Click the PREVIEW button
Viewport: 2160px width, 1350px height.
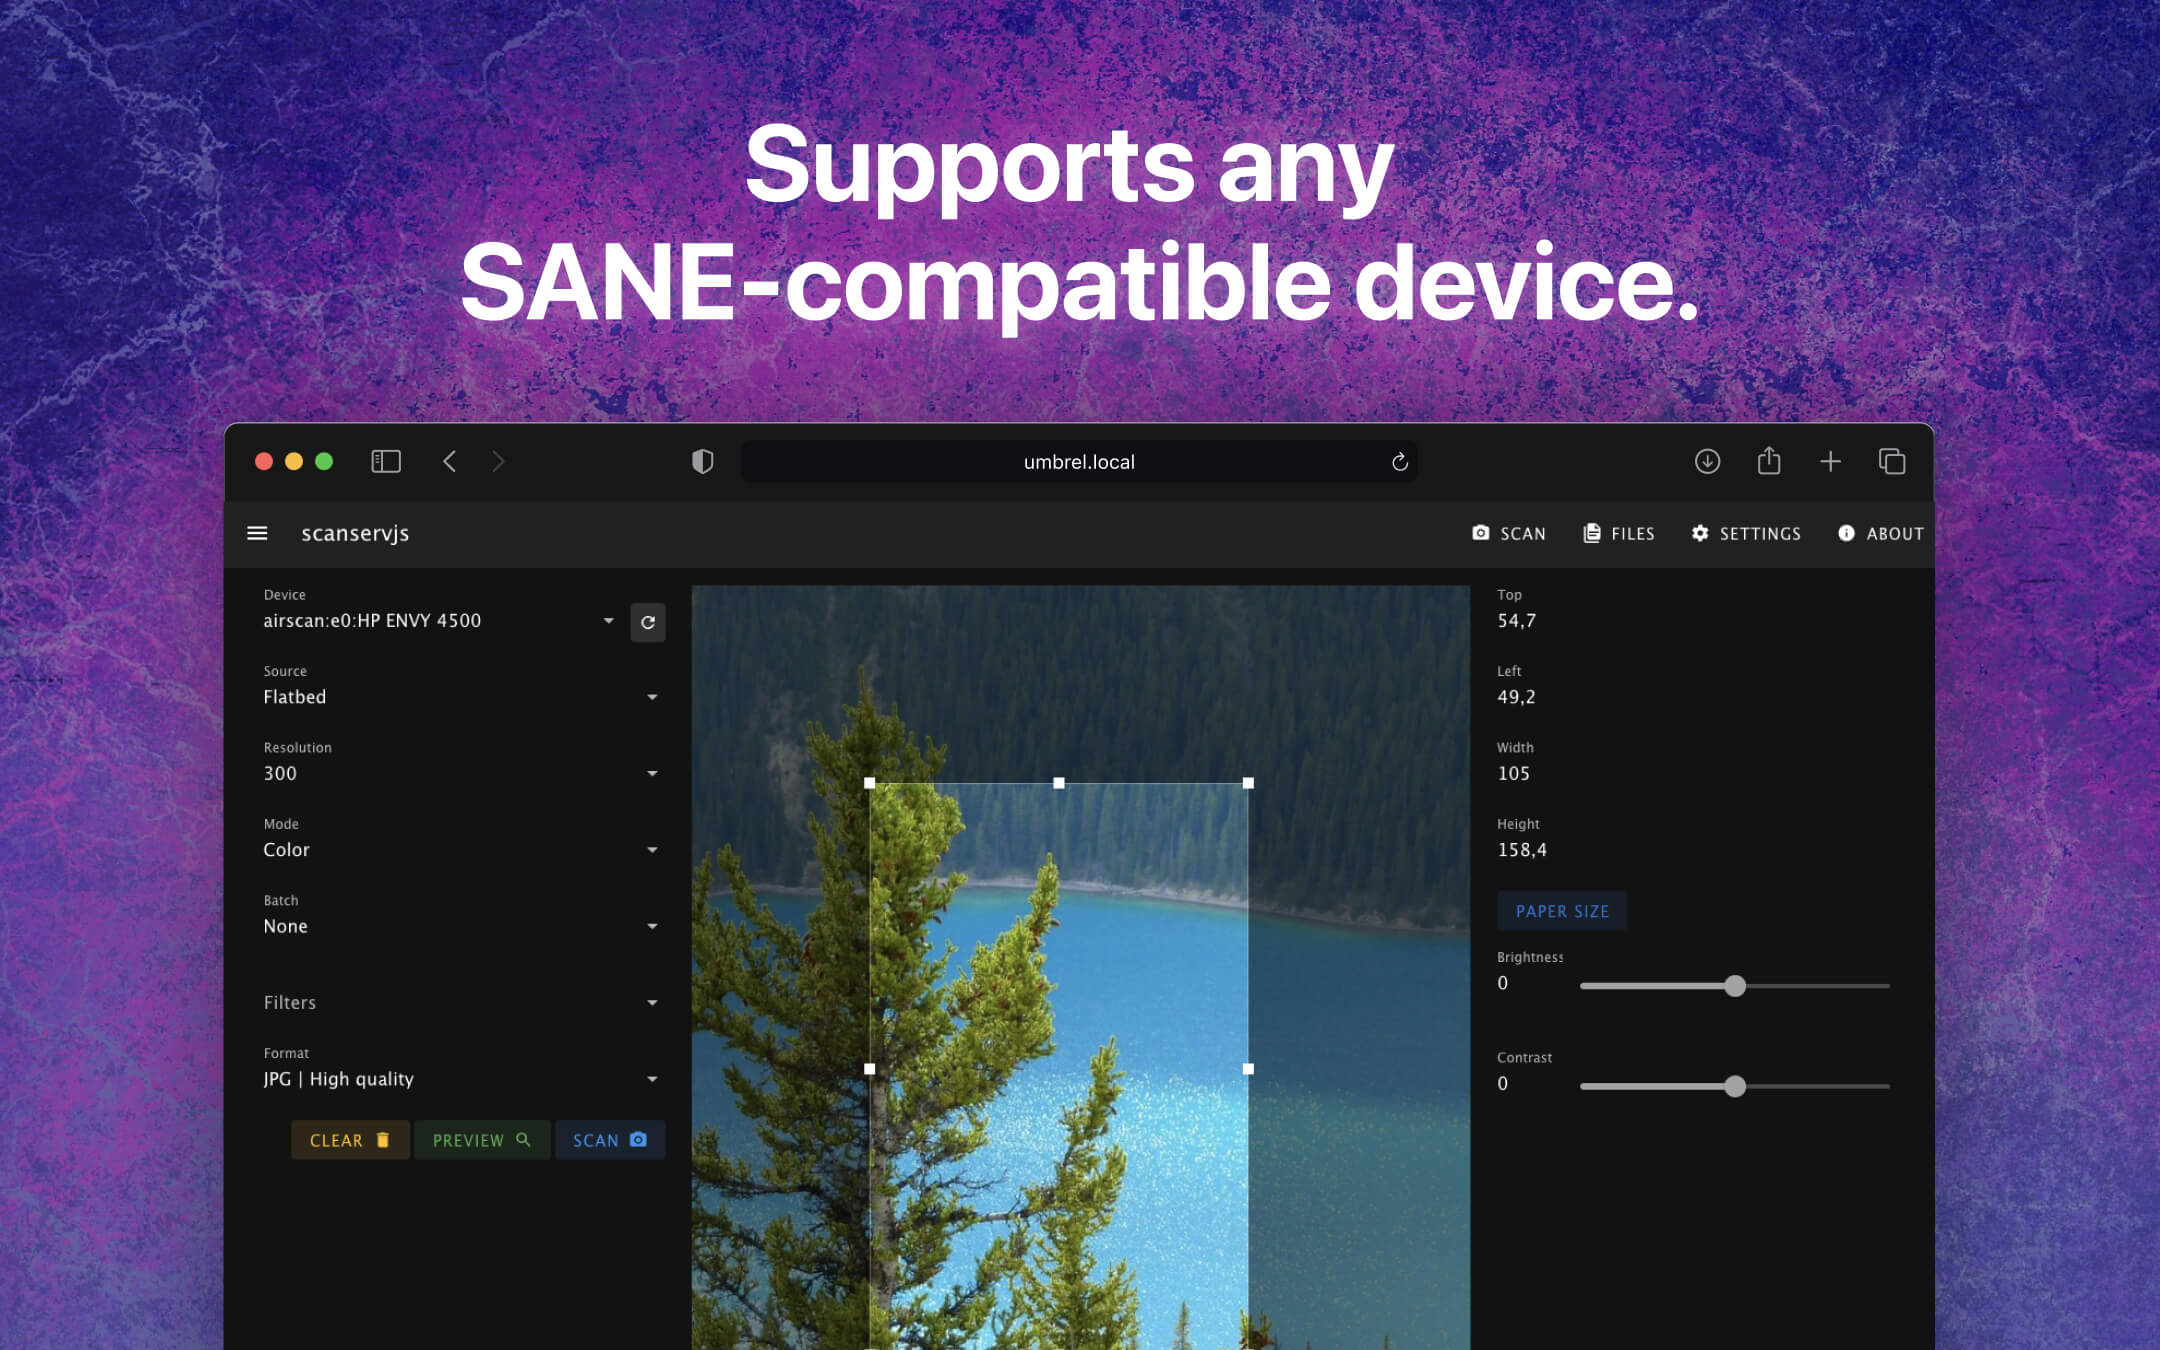(482, 1140)
